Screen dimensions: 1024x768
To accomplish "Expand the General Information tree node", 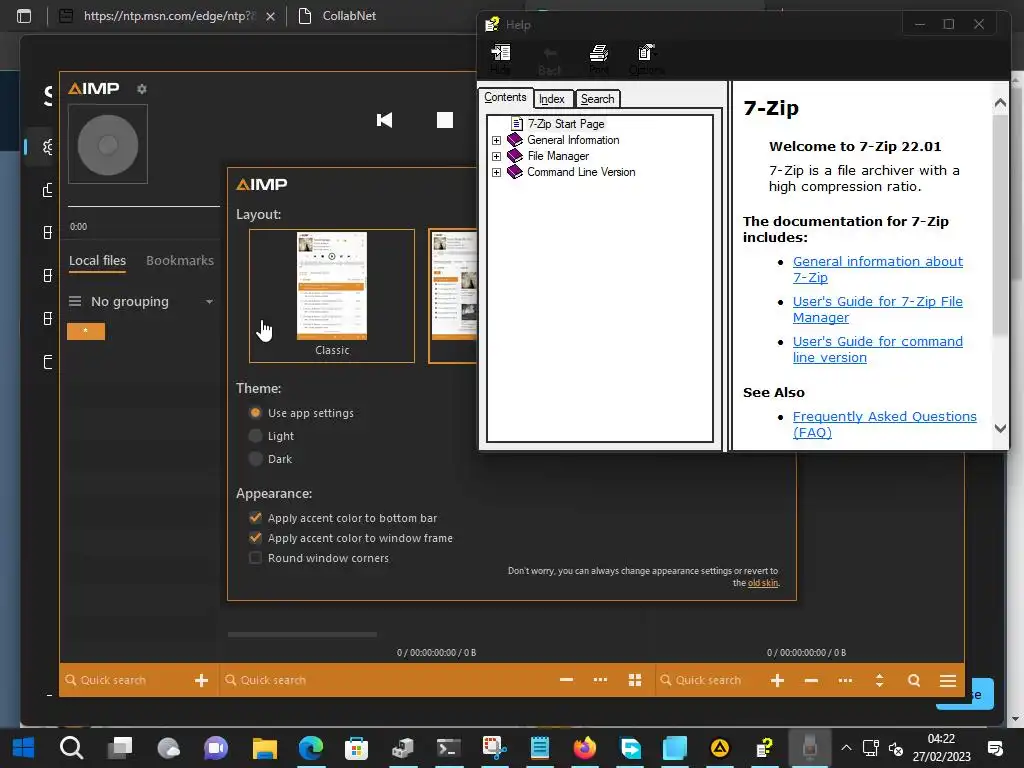I will click(496, 140).
